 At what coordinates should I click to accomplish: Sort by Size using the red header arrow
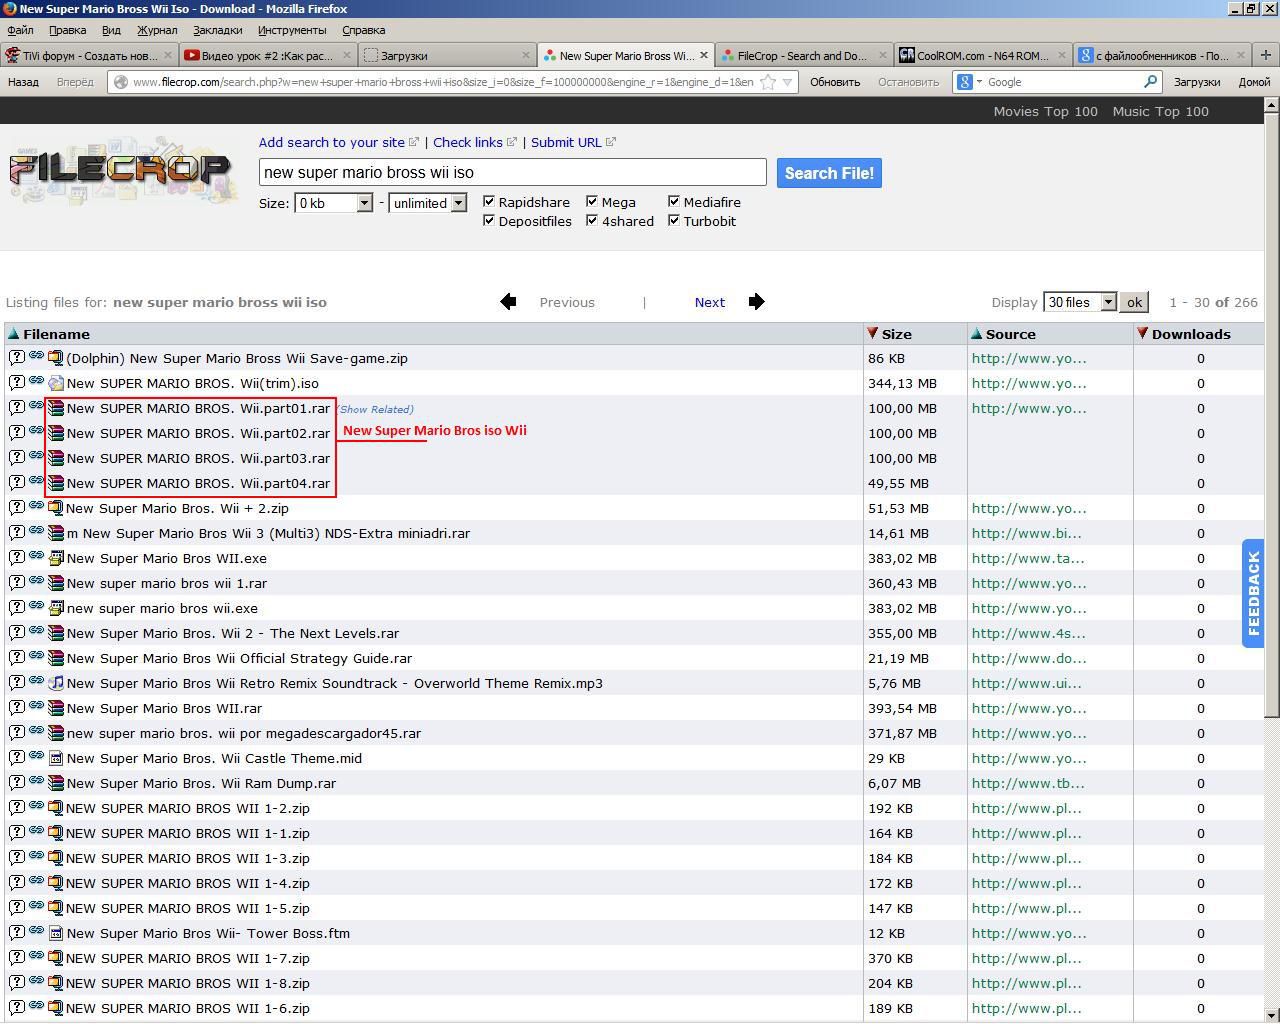pos(872,333)
